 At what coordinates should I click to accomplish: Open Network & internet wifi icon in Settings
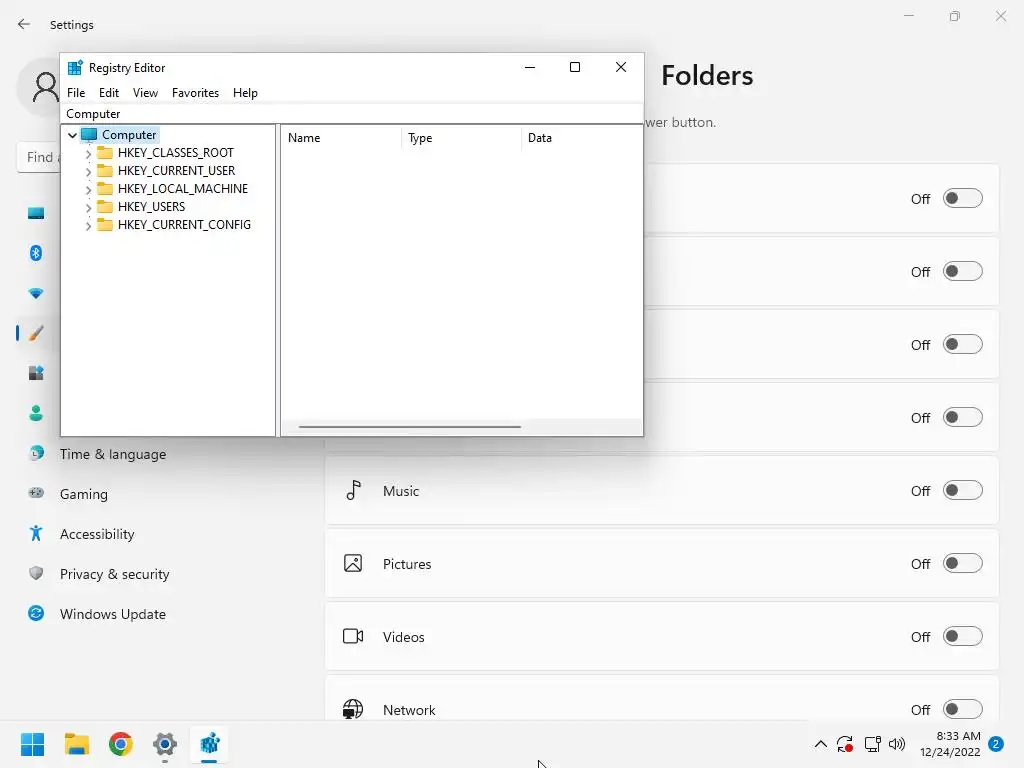coord(36,293)
